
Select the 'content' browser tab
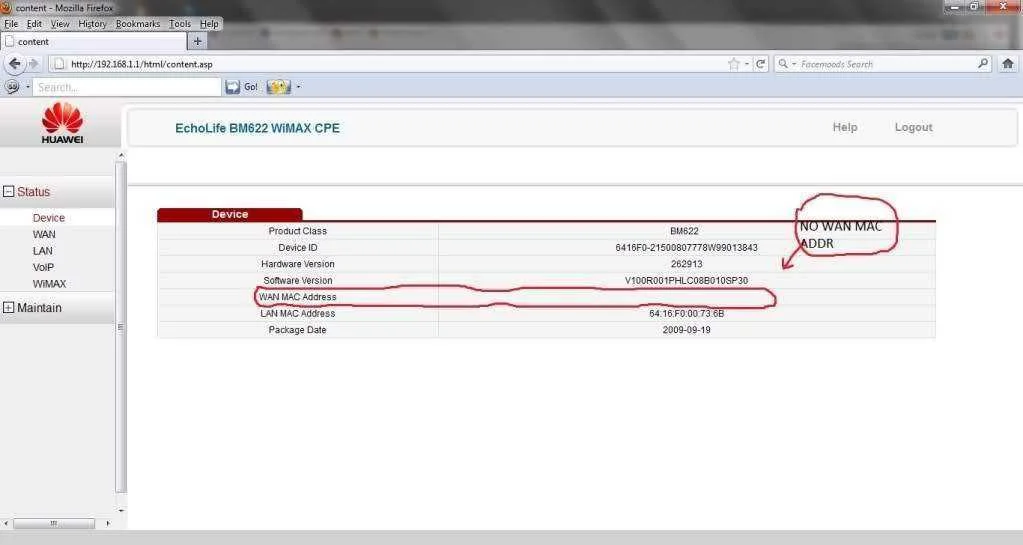[93, 41]
